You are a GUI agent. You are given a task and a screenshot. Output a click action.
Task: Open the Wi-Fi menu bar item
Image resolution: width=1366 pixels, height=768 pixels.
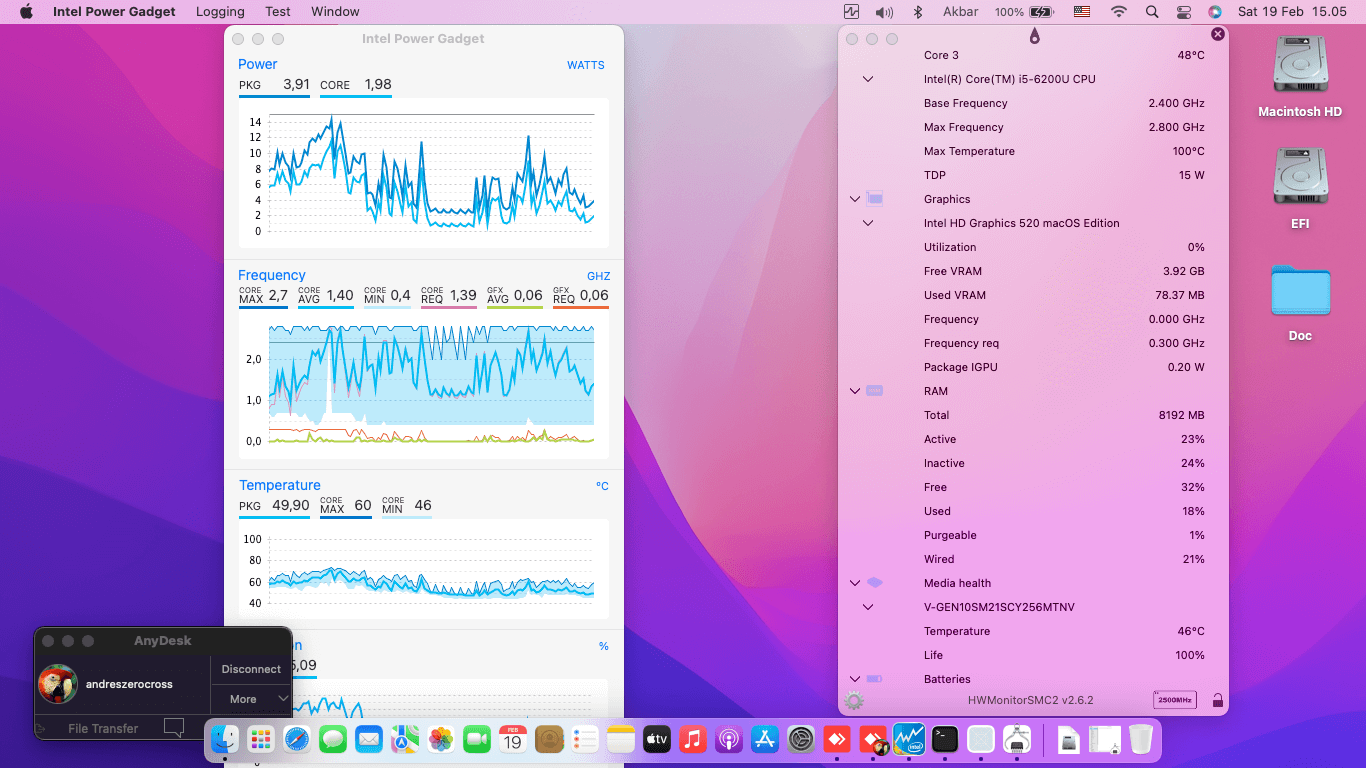click(x=1118, y=12)
